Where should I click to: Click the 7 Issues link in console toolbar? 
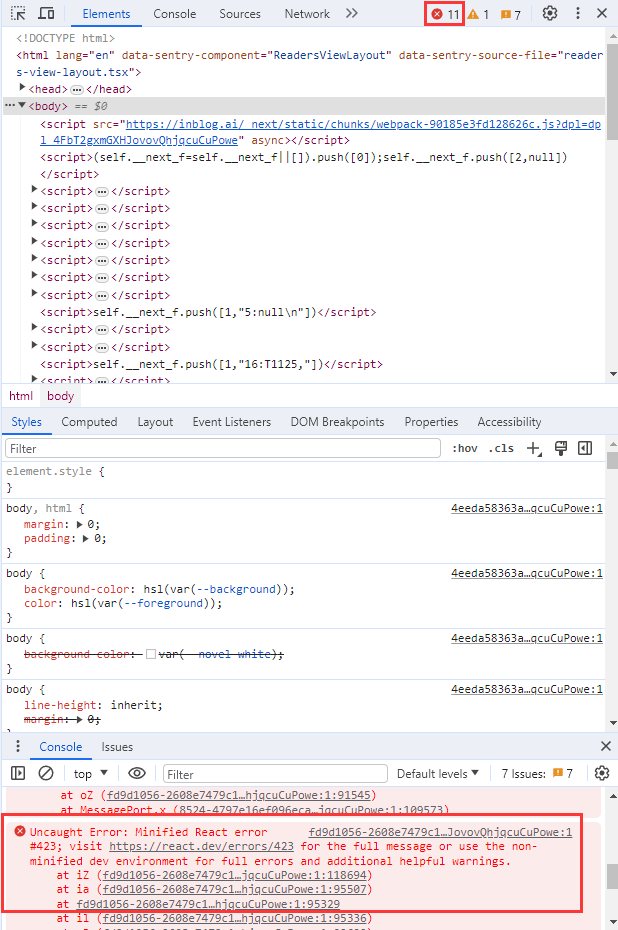537,774
